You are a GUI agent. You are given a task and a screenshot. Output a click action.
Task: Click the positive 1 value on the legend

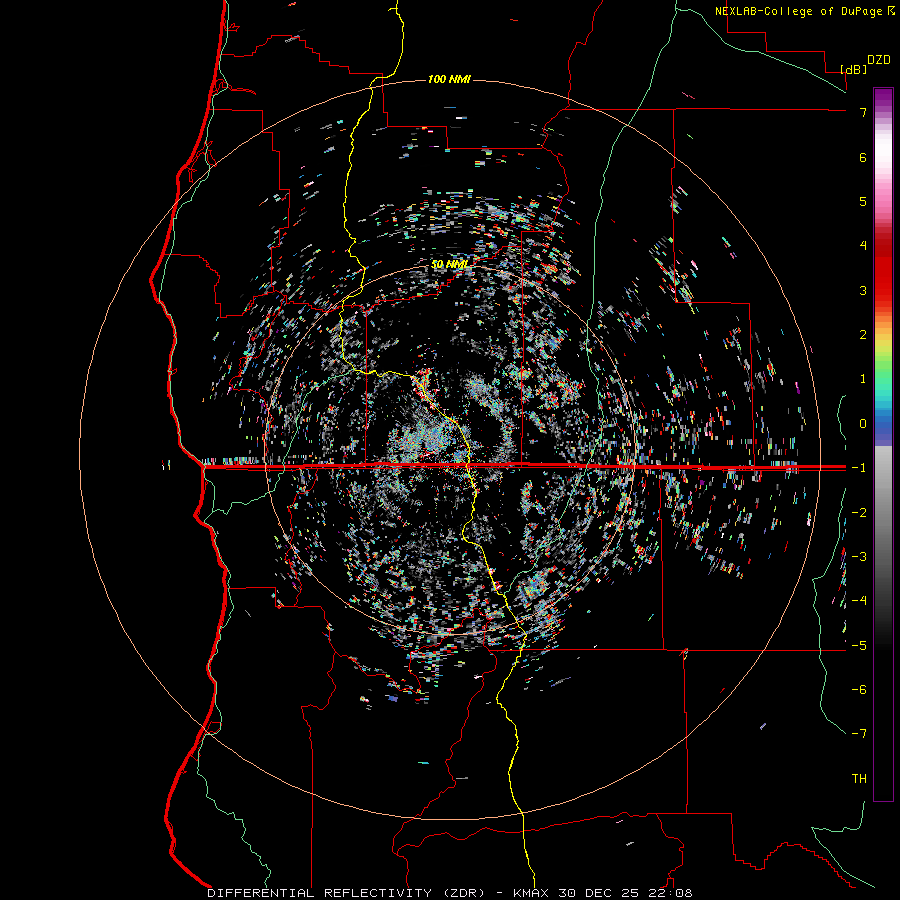(863, 379)
